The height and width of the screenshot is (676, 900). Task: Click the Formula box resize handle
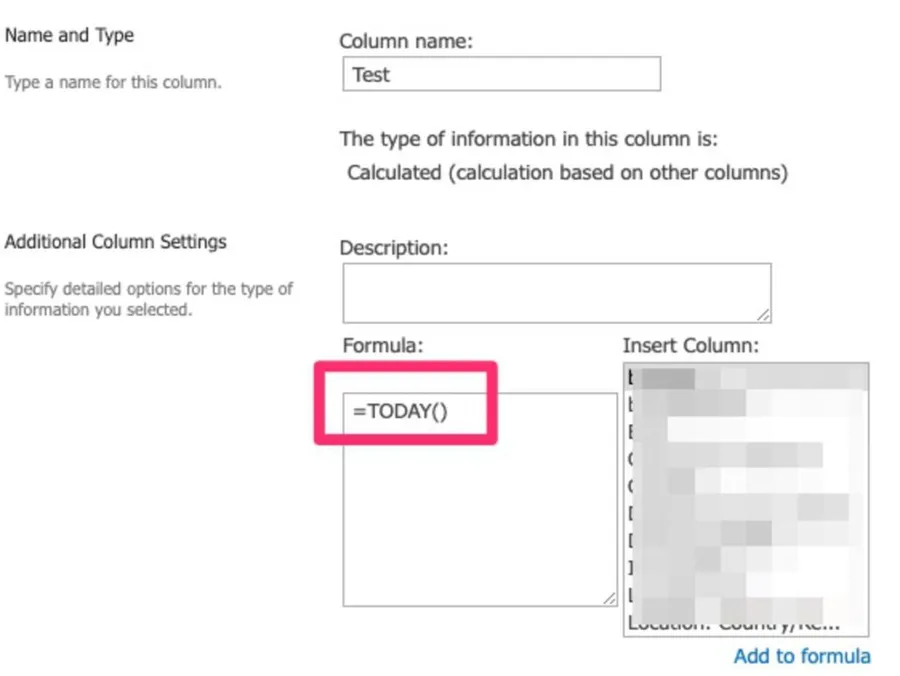[609, 598]
